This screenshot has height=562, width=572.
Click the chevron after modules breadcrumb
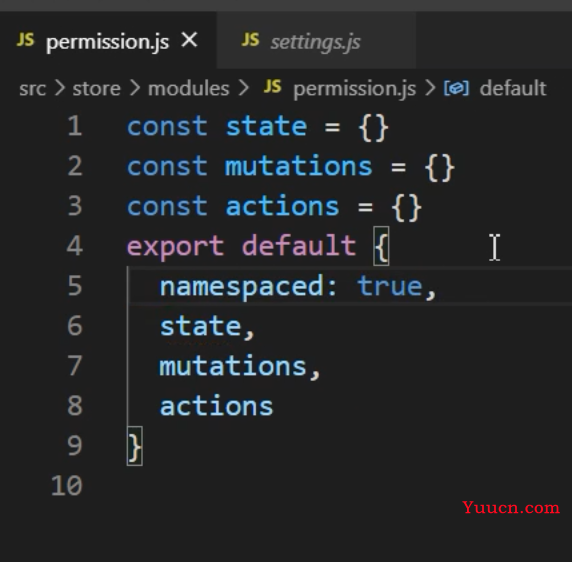click(243, 89)
